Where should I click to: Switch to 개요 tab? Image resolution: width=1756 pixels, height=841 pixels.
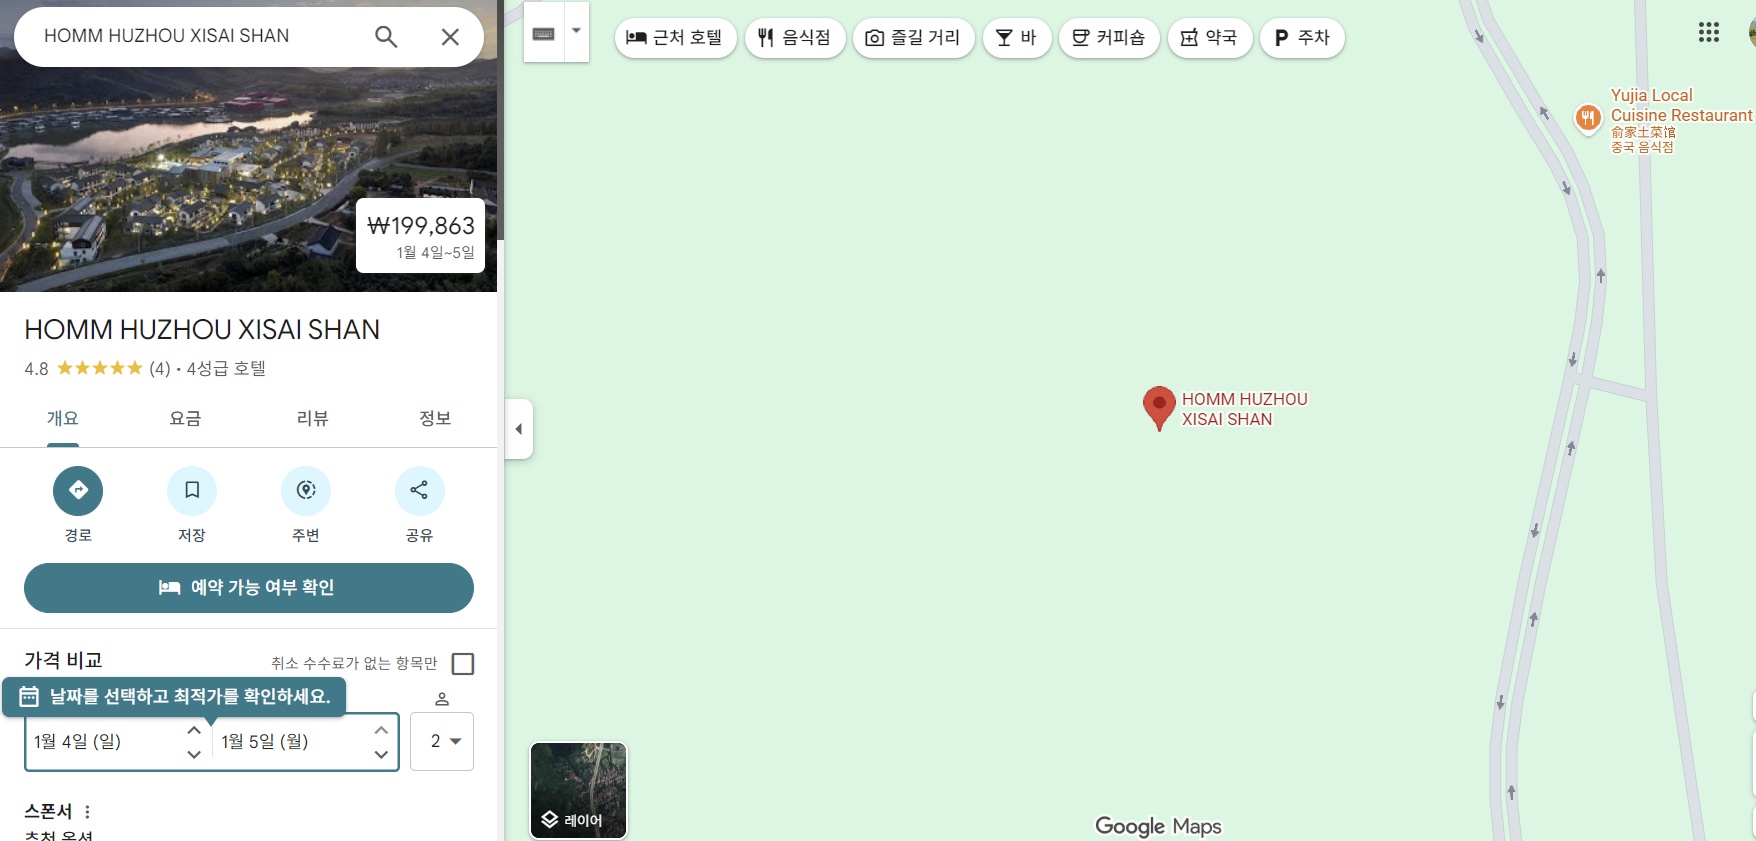click(62, 419)
